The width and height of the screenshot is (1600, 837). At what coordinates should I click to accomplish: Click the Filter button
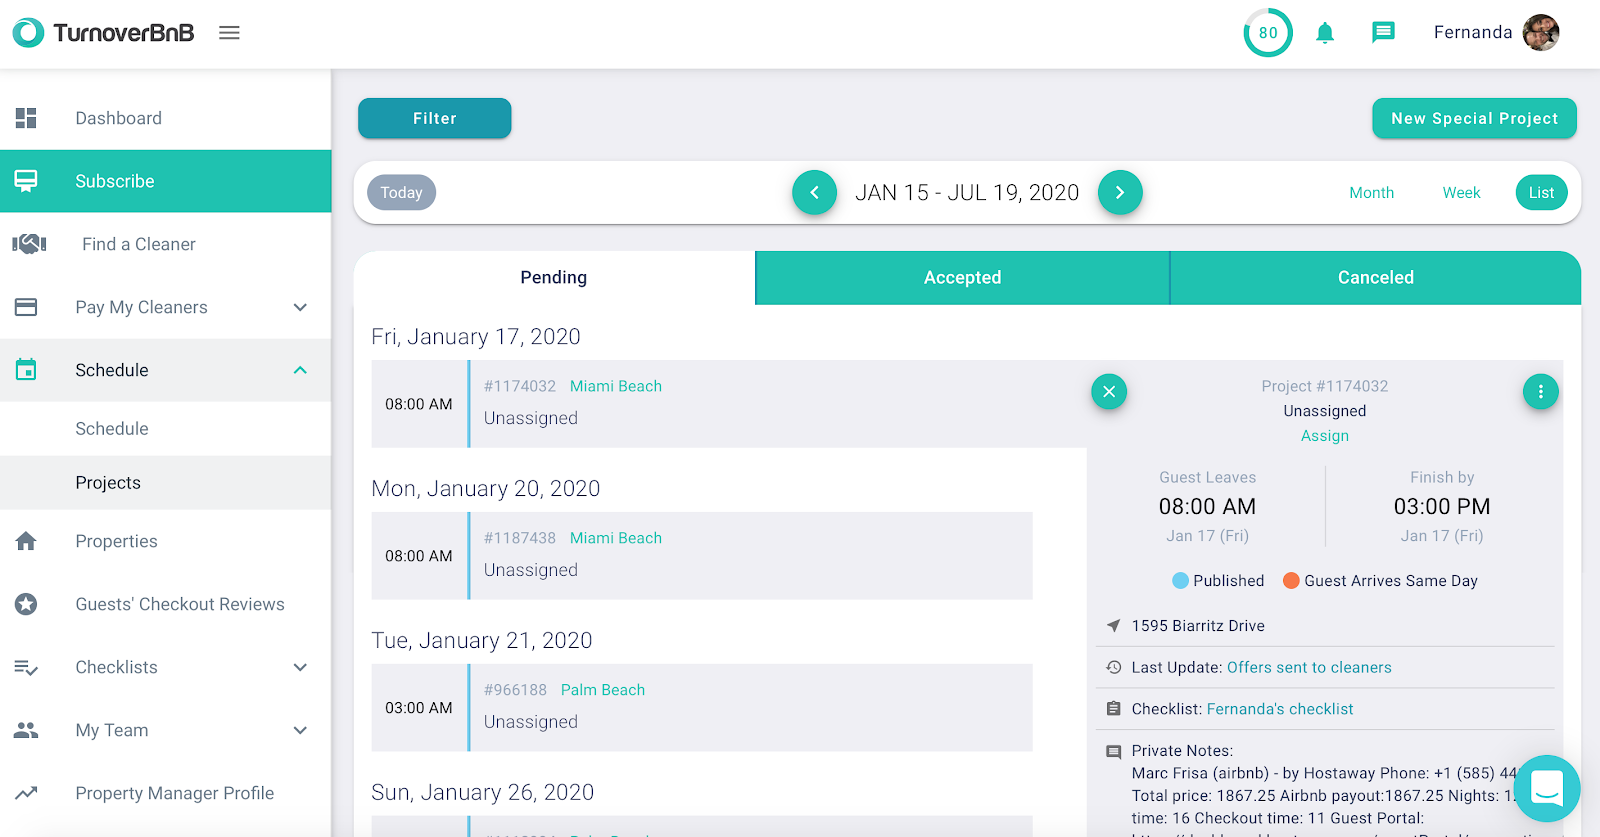coord(435,118)
